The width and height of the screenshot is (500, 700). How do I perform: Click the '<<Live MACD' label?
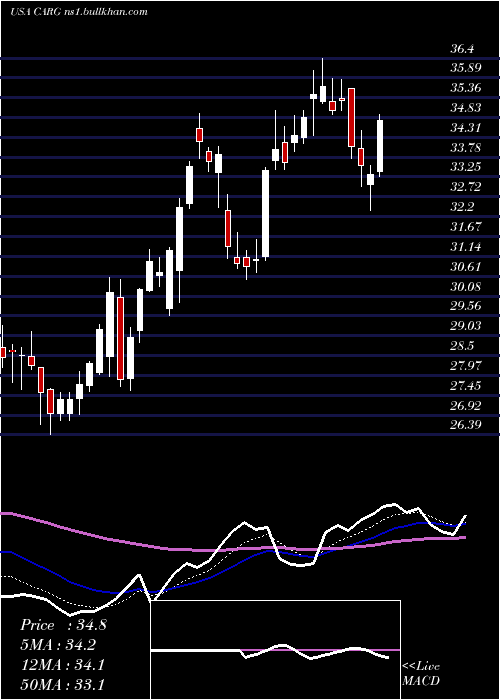coord(421,674)
